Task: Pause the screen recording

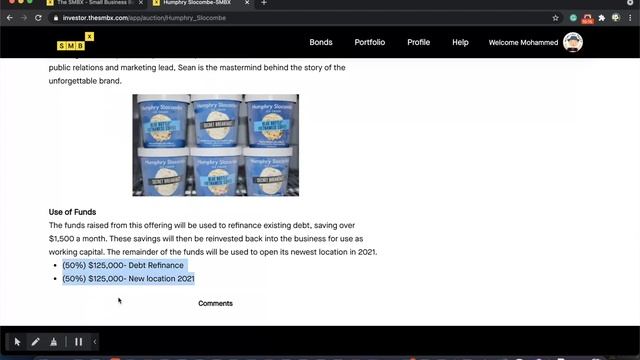Action: (x=78, y=342)
